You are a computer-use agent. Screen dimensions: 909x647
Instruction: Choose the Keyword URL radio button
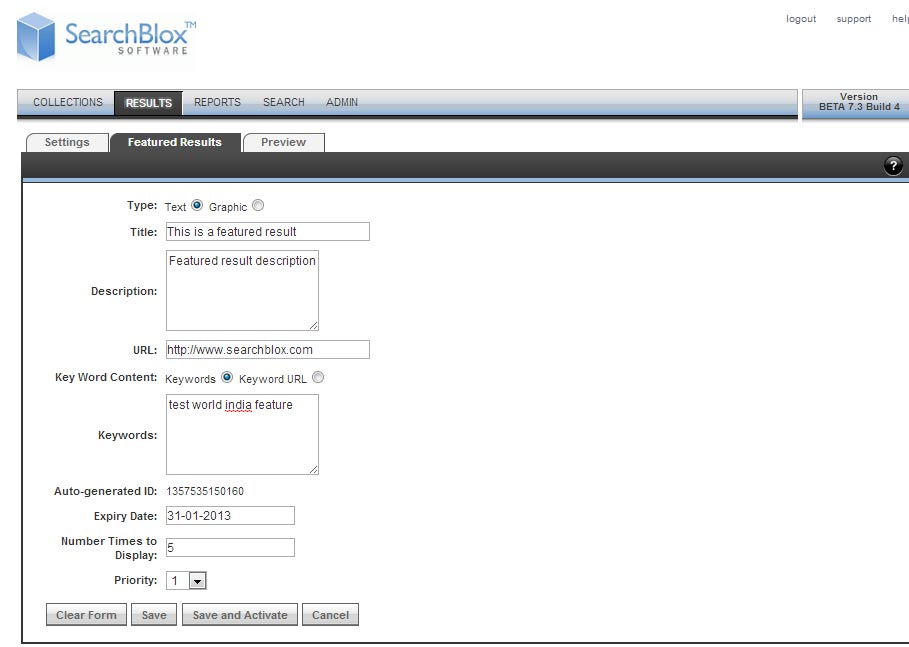pyautogui.click(x=318, y=377)
